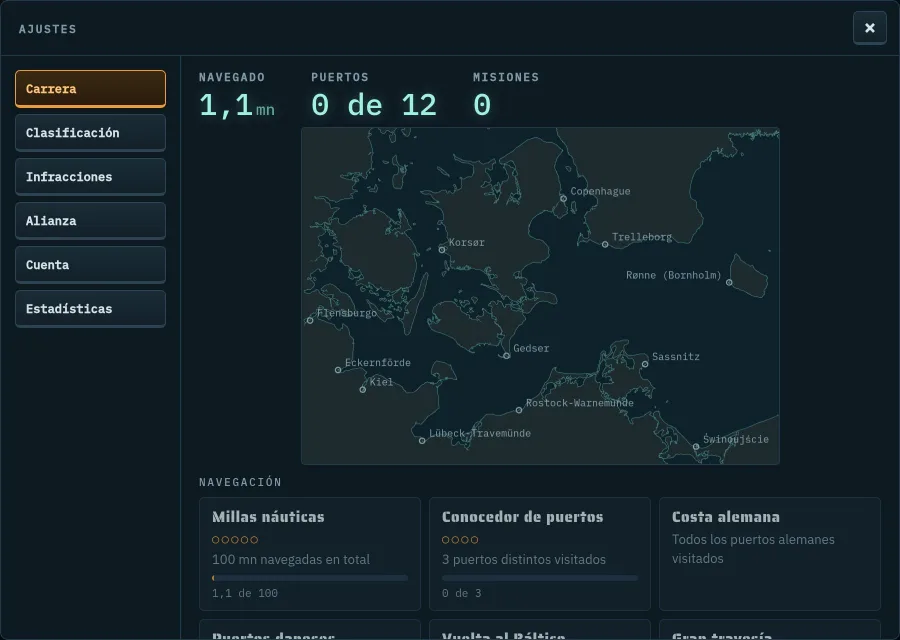Open the Clasificación tab

pos(90,133)
